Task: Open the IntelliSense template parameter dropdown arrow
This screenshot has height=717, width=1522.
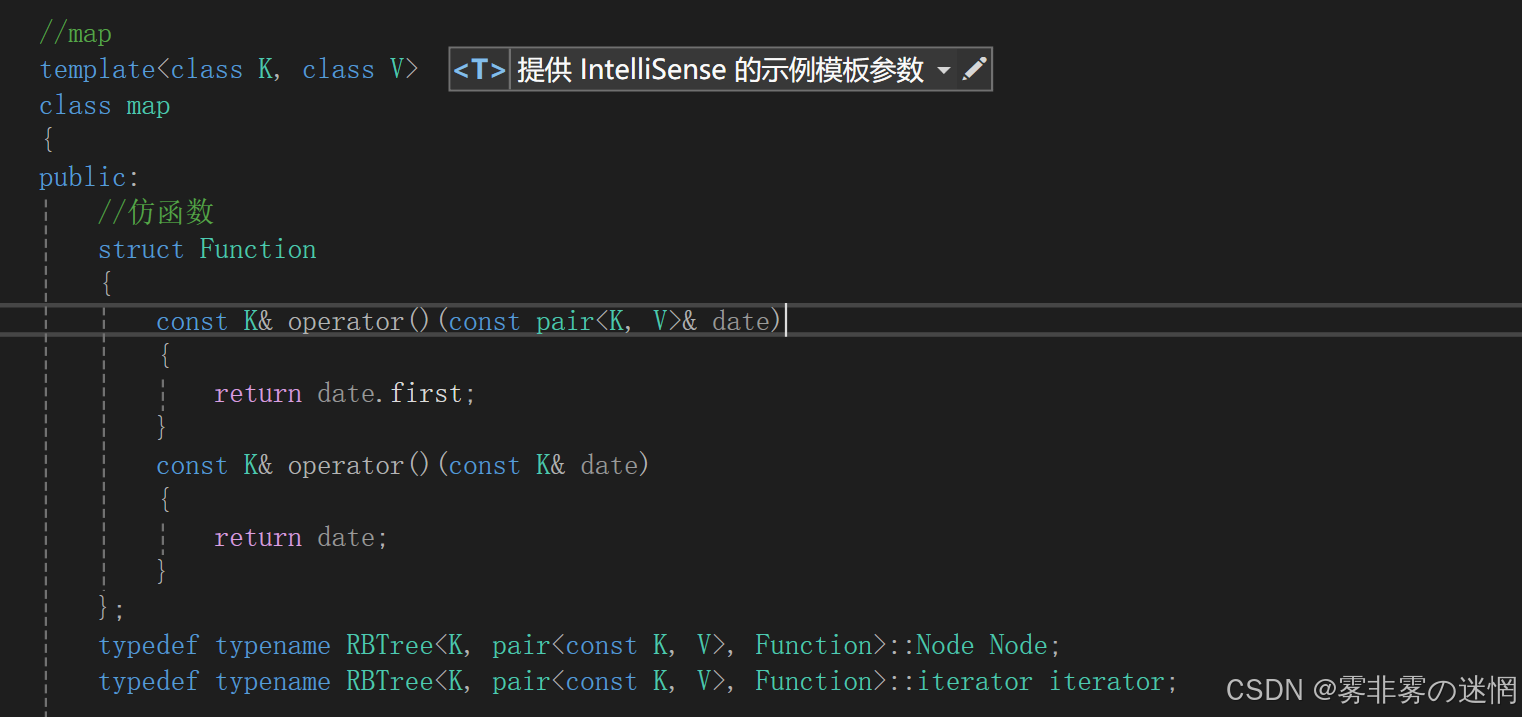Action: click(944, 71)
